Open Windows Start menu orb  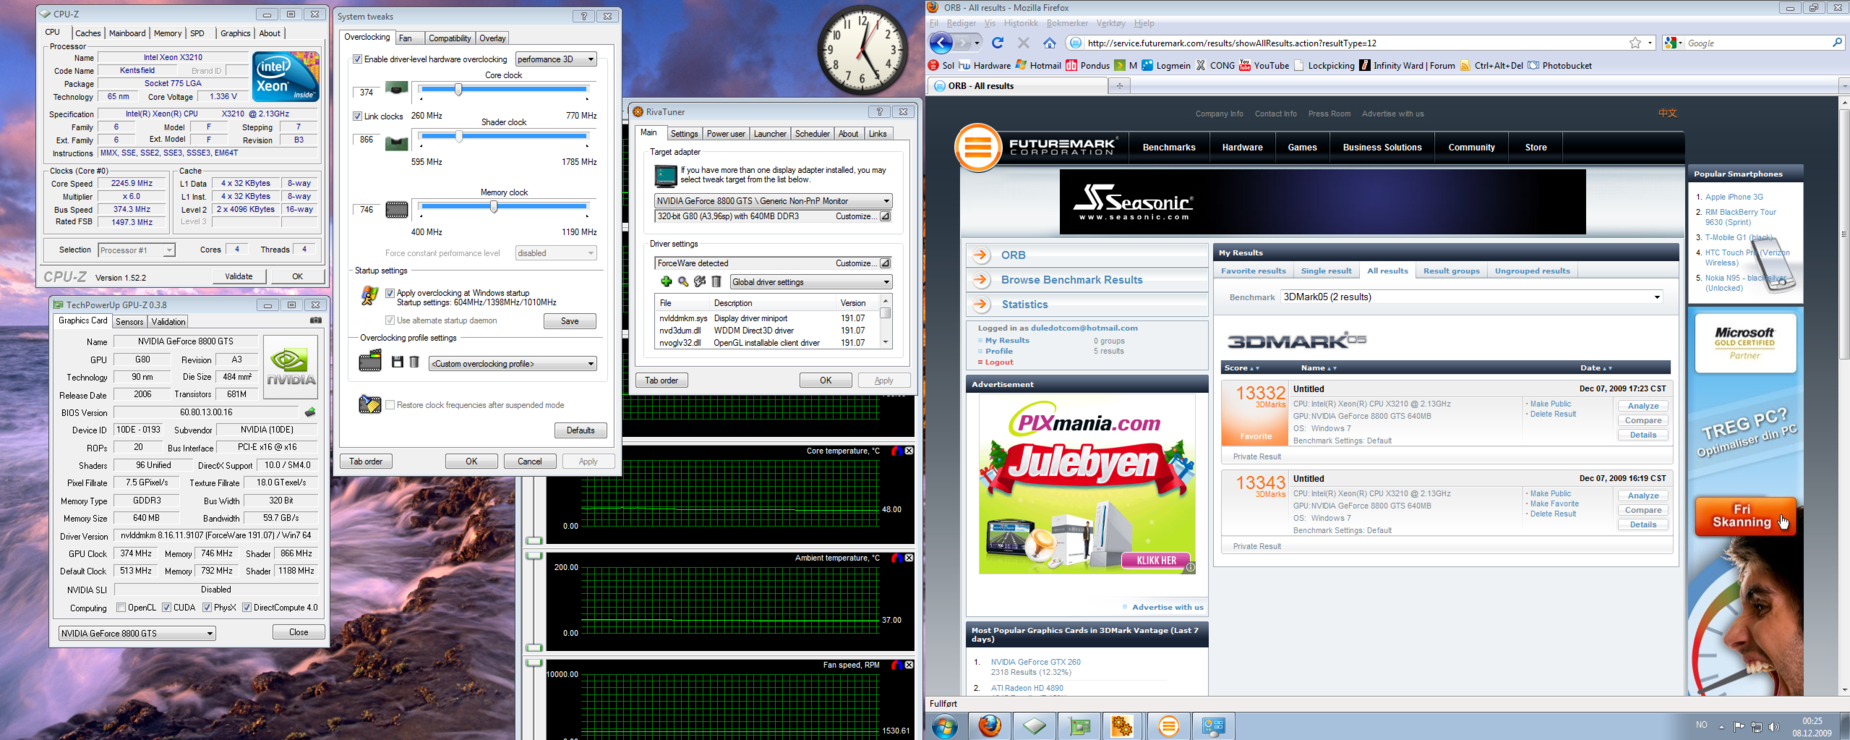coord(944,726)
